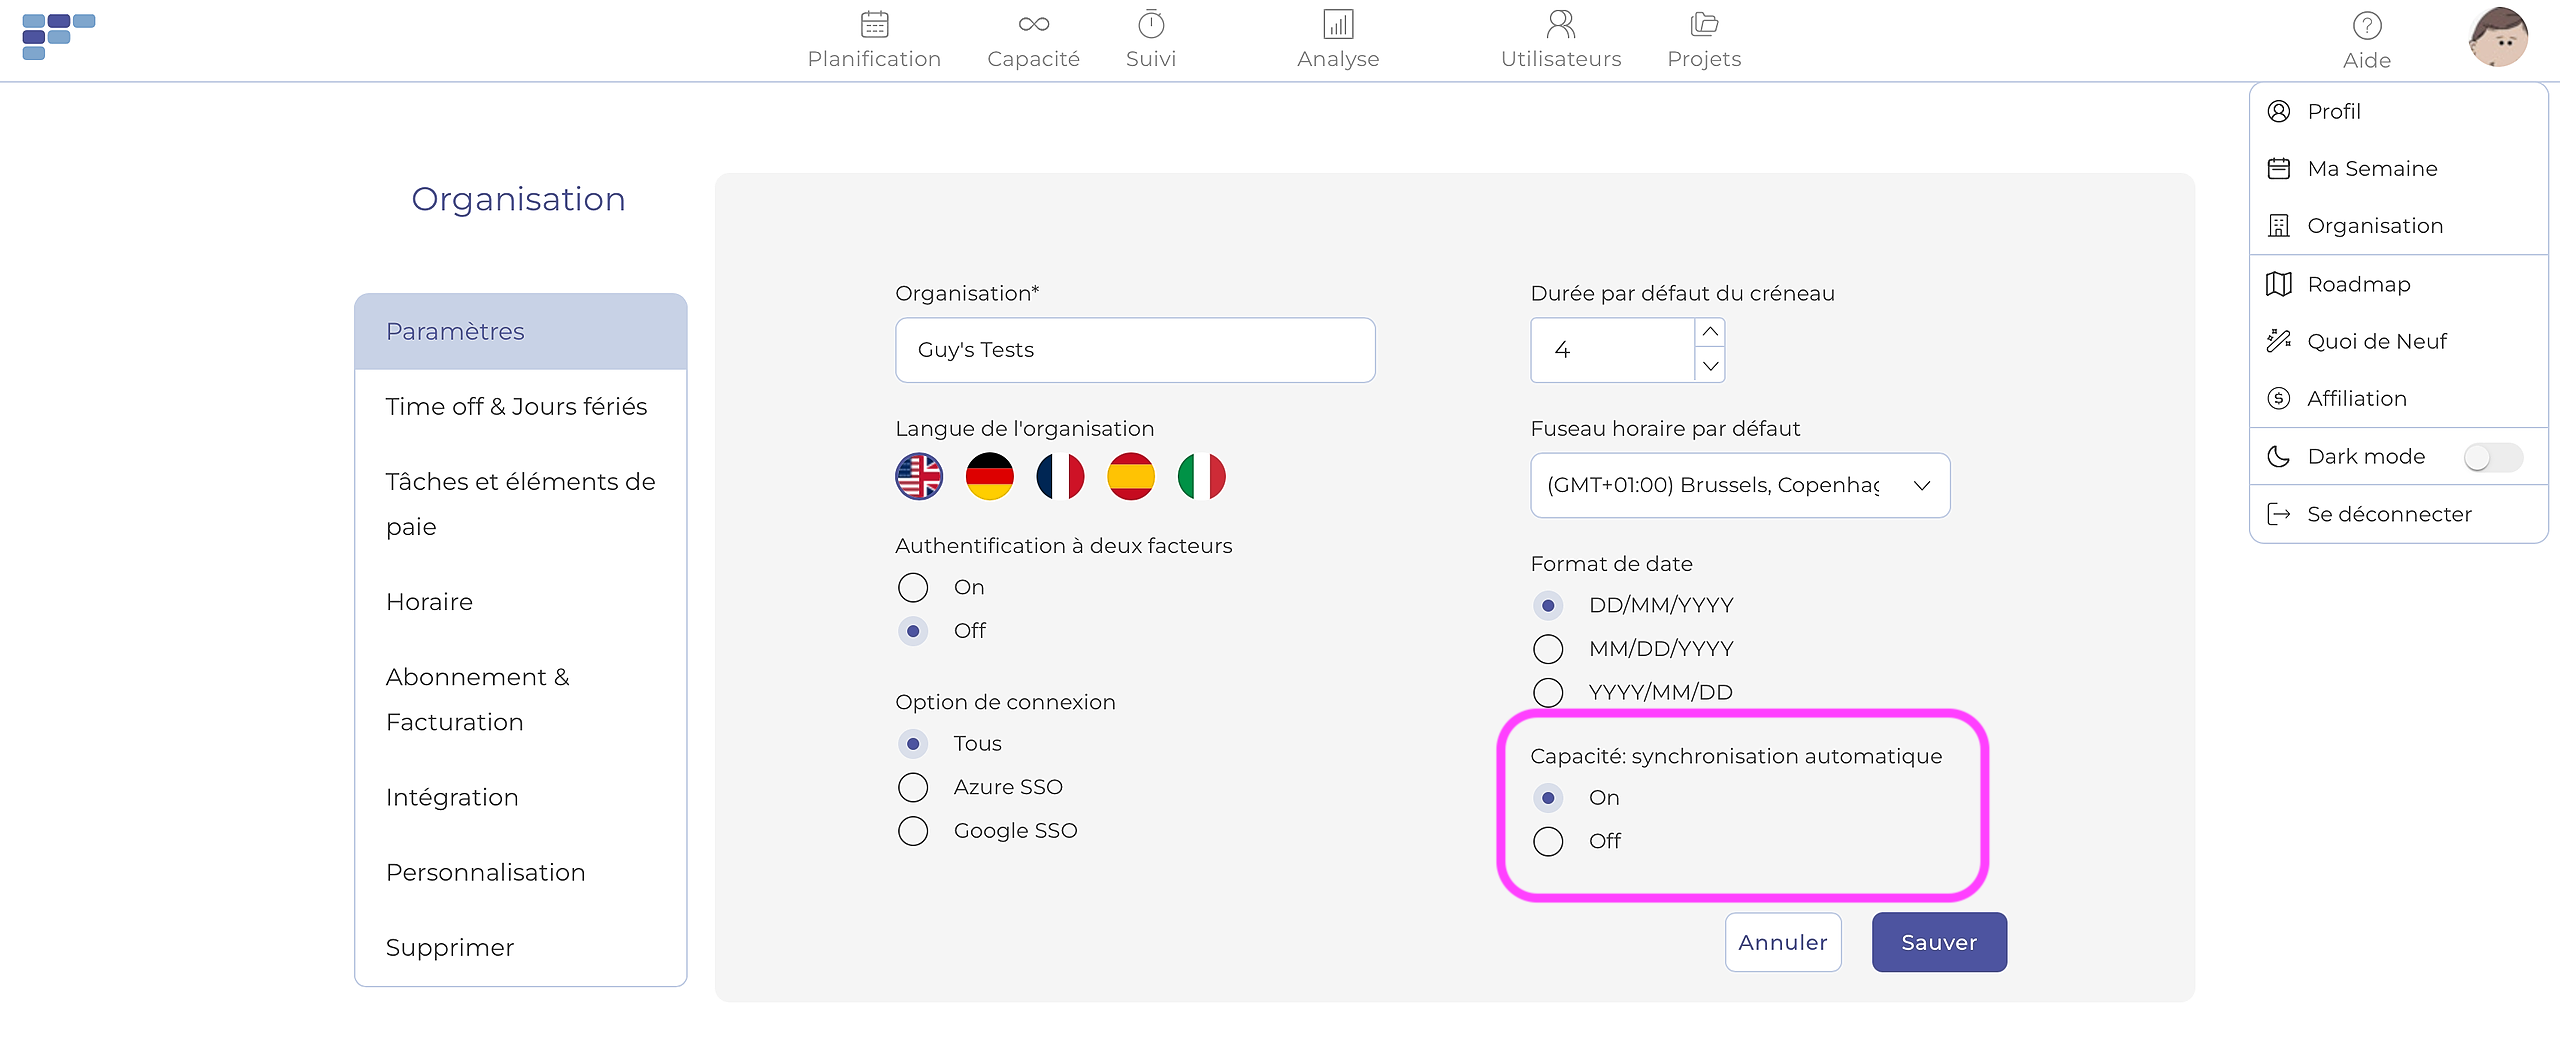Open the Analyse chart icon
The height and width of the screenshot is (1058, 2560).
click(x=1337, y=24)
